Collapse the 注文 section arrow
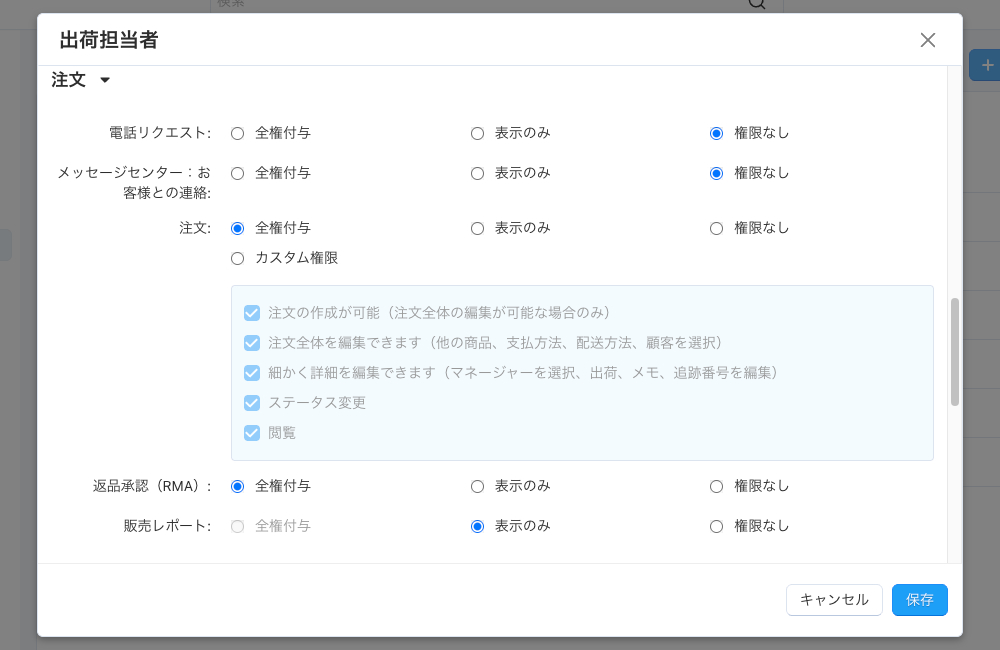1000x650 pixels. [x=105, y=80]
